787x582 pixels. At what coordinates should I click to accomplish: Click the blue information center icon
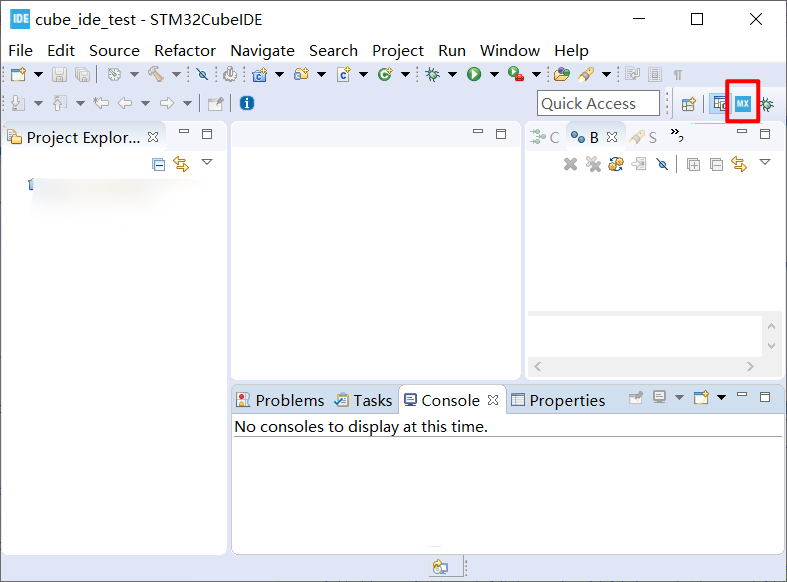[x=246, y=103]
